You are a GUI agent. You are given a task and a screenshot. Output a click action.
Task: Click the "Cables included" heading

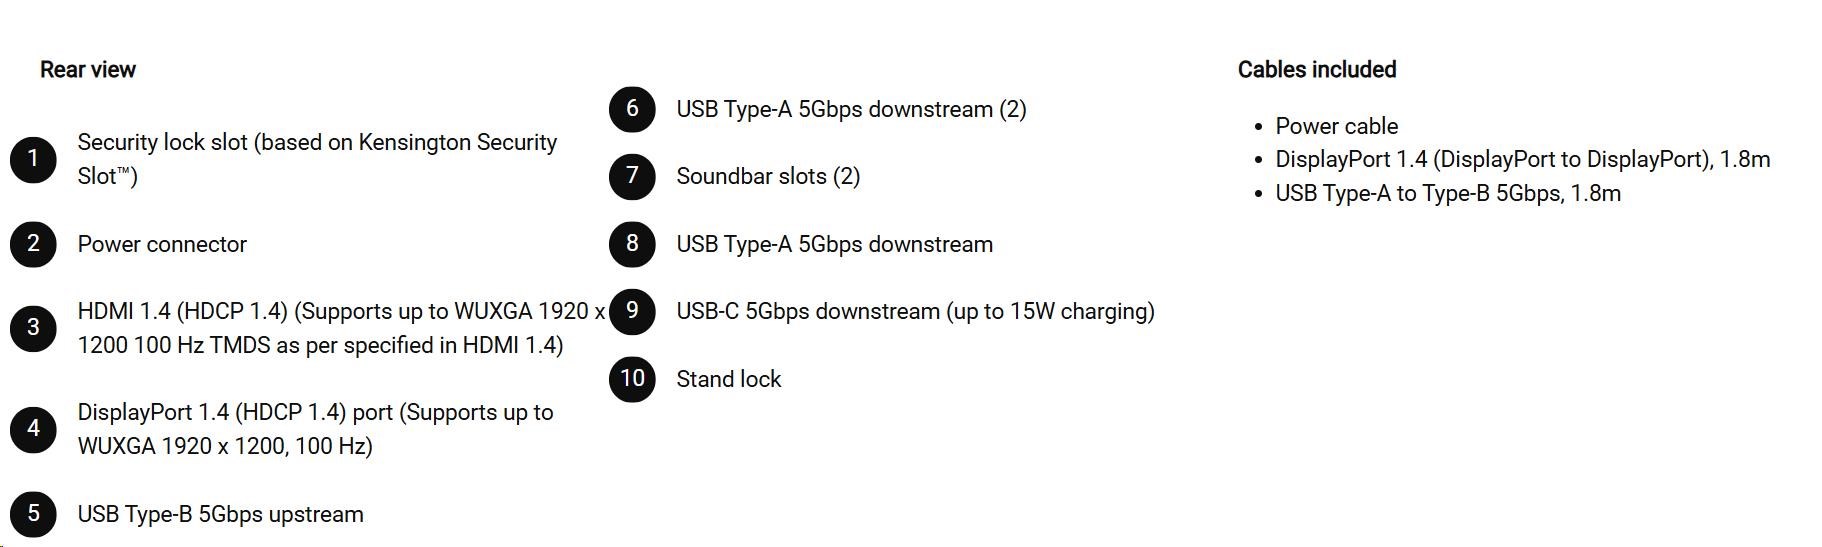(1316, 70)
